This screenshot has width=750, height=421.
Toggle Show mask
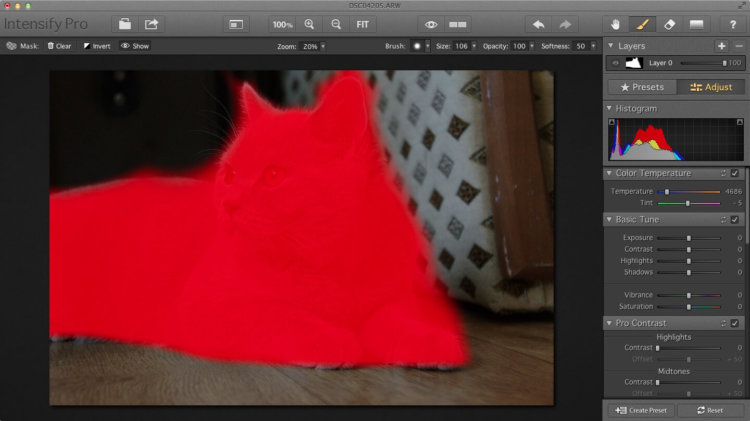pyautogui.click(x=135, y=46)
